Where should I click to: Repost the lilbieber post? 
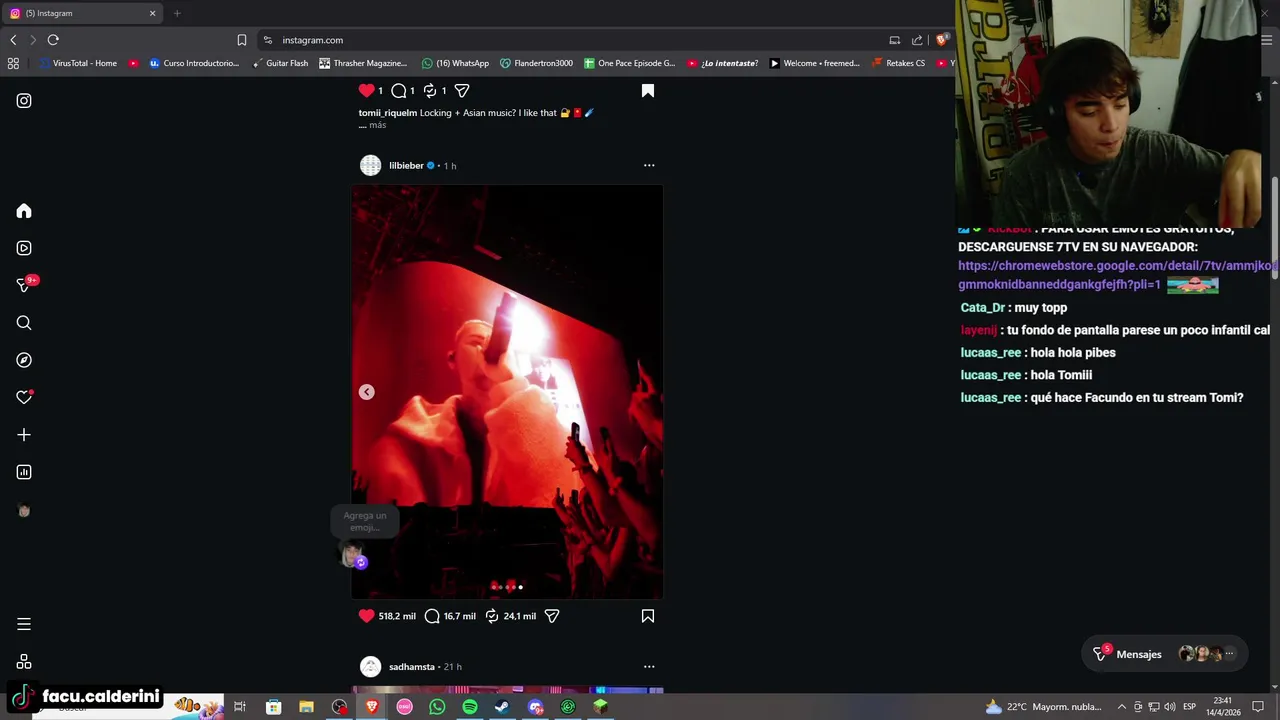pyautogui.click(x=492, y=616)
